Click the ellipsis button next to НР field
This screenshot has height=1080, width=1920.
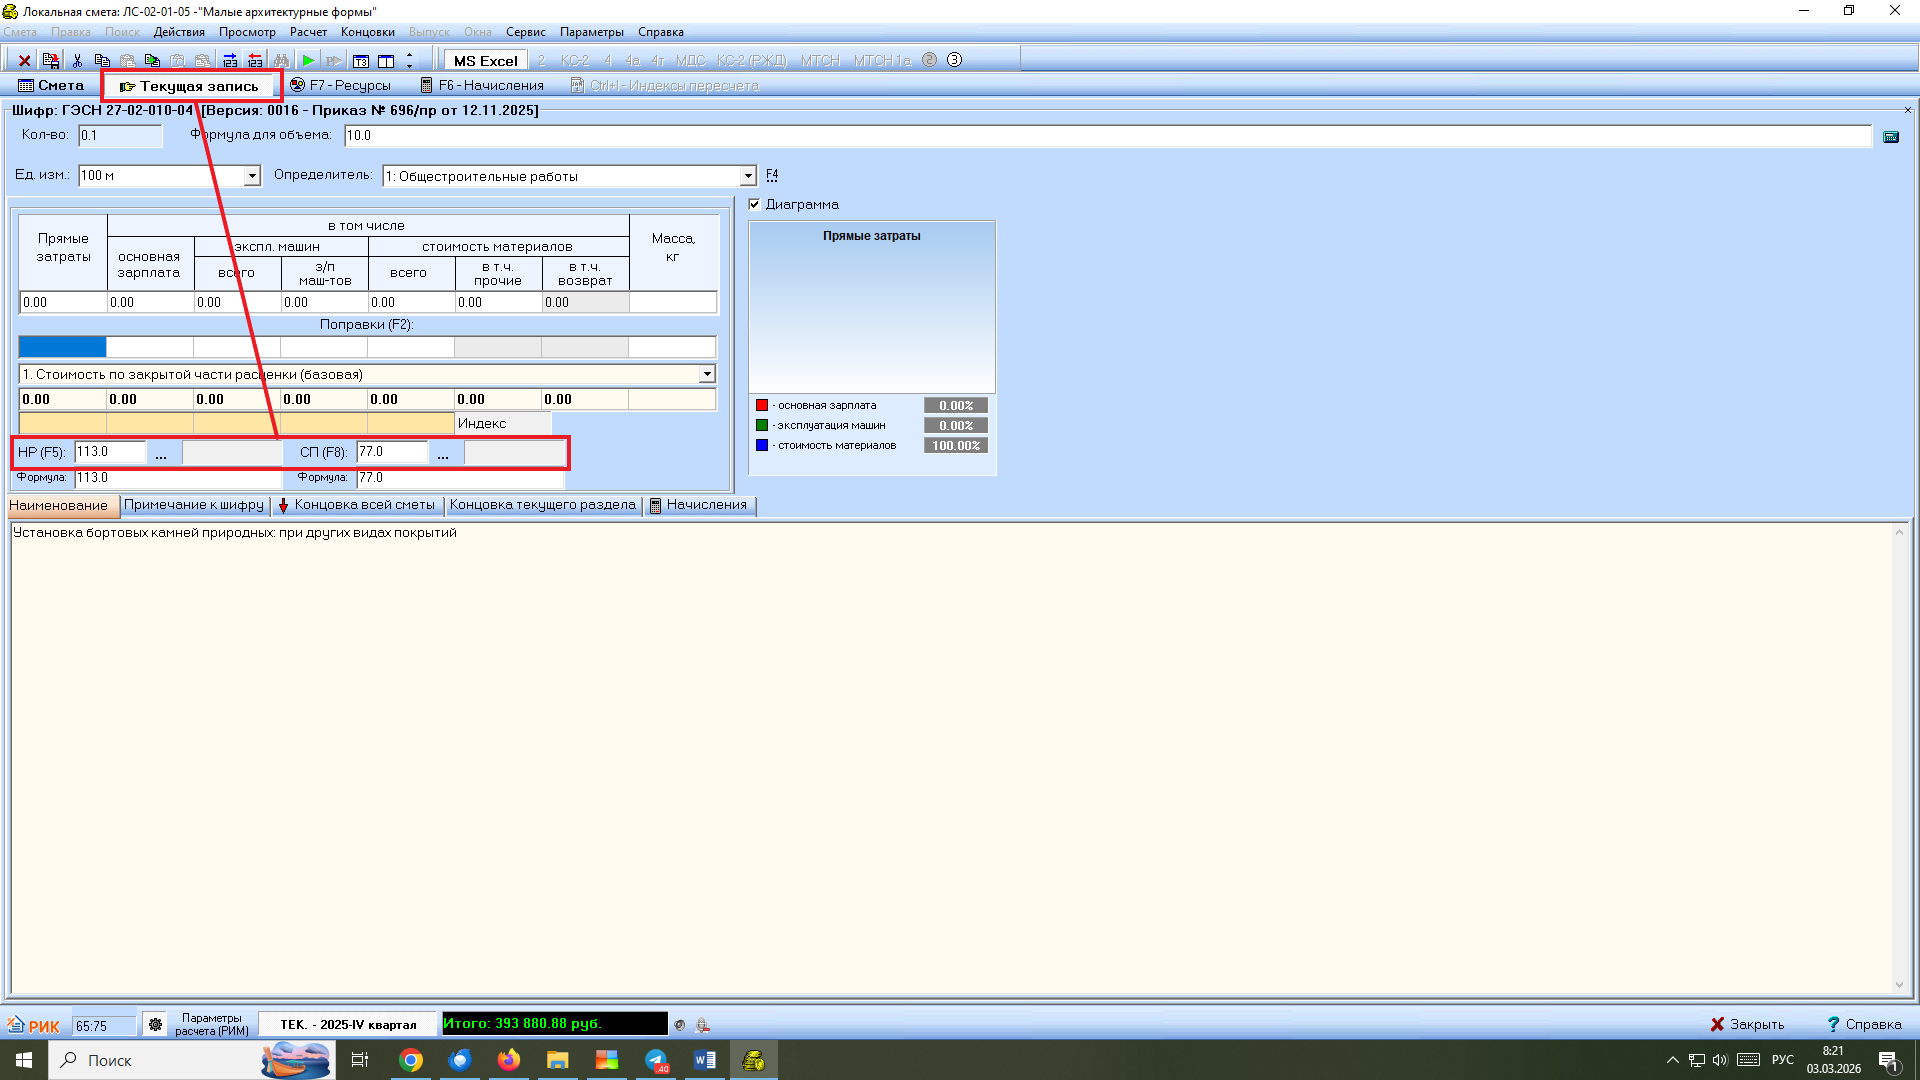tap(161, 454)
